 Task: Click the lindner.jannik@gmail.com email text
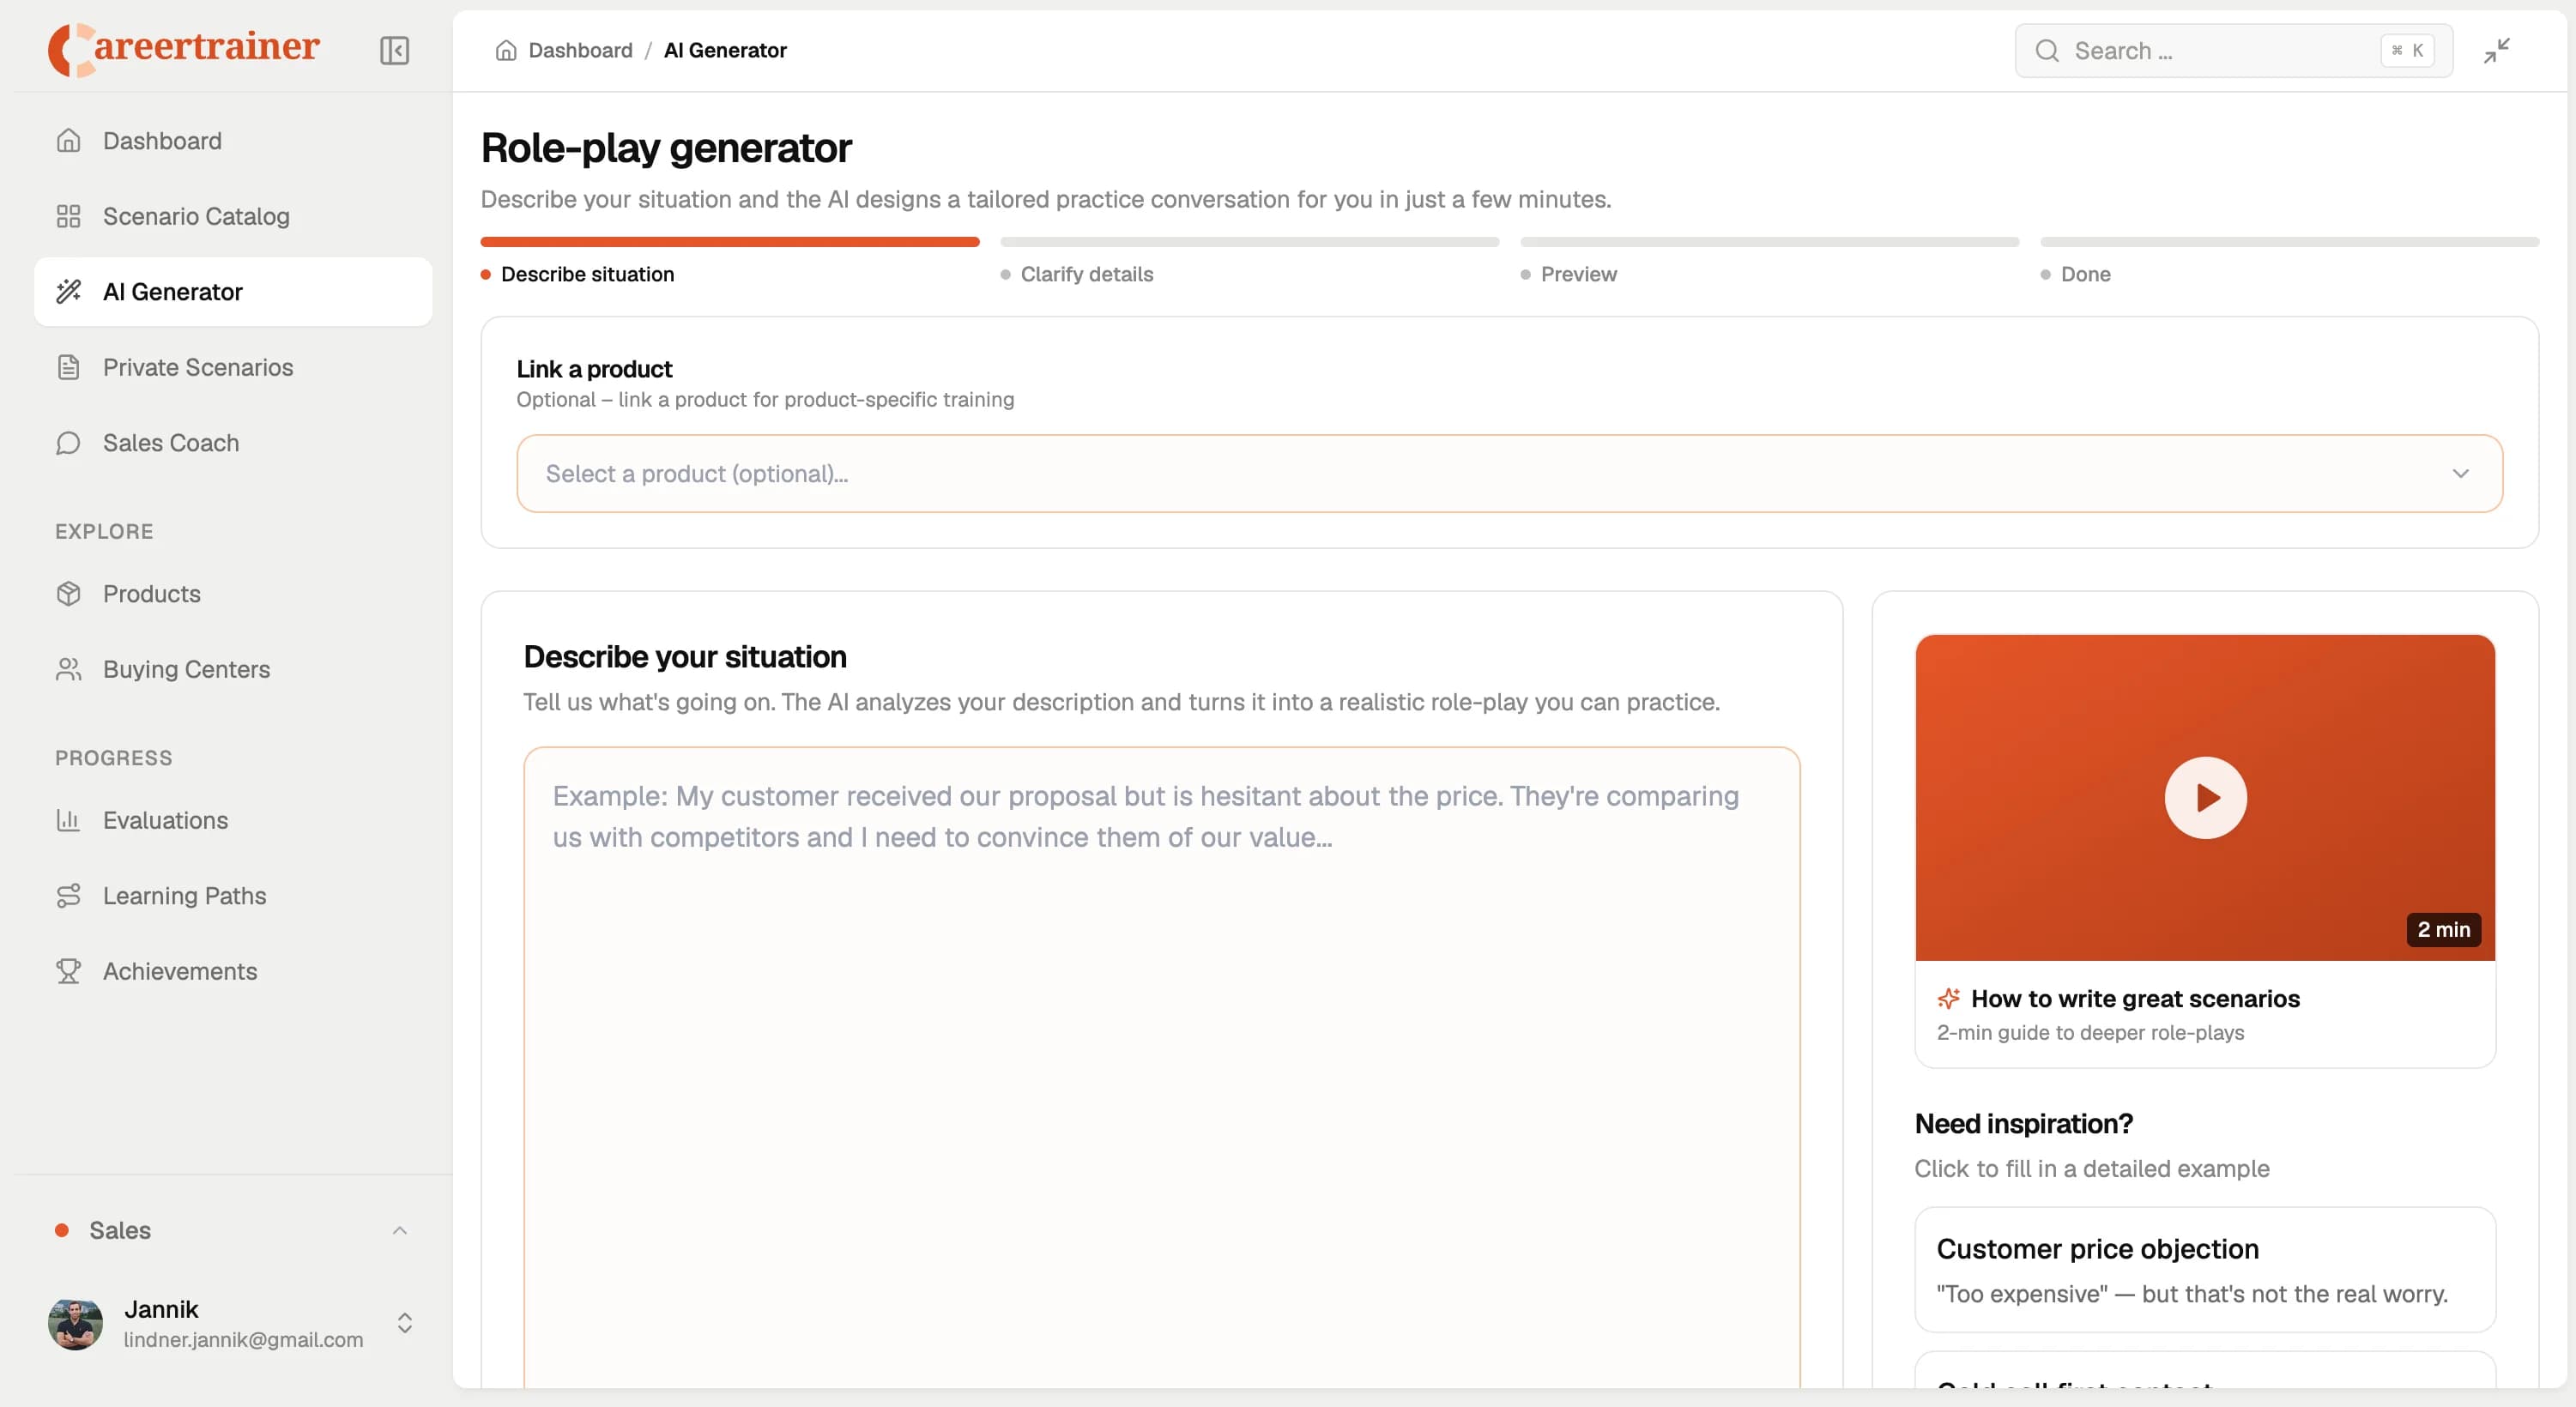[x=243, y=1340]
